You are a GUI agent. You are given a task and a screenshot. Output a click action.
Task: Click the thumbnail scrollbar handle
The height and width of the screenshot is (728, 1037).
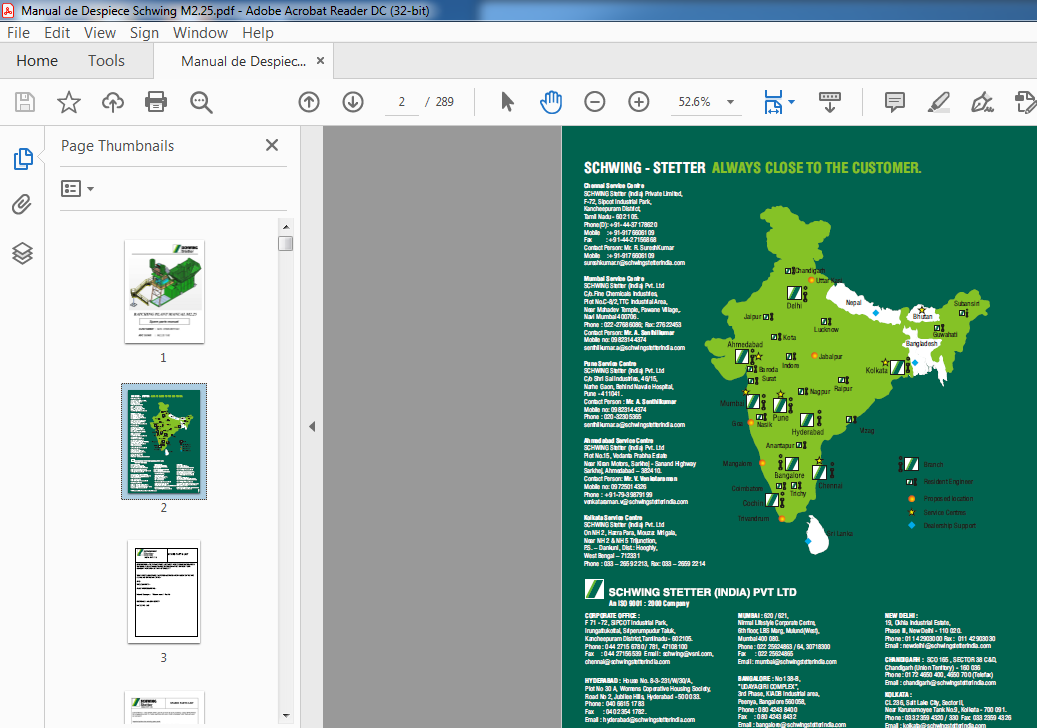[x=286, y=243]
